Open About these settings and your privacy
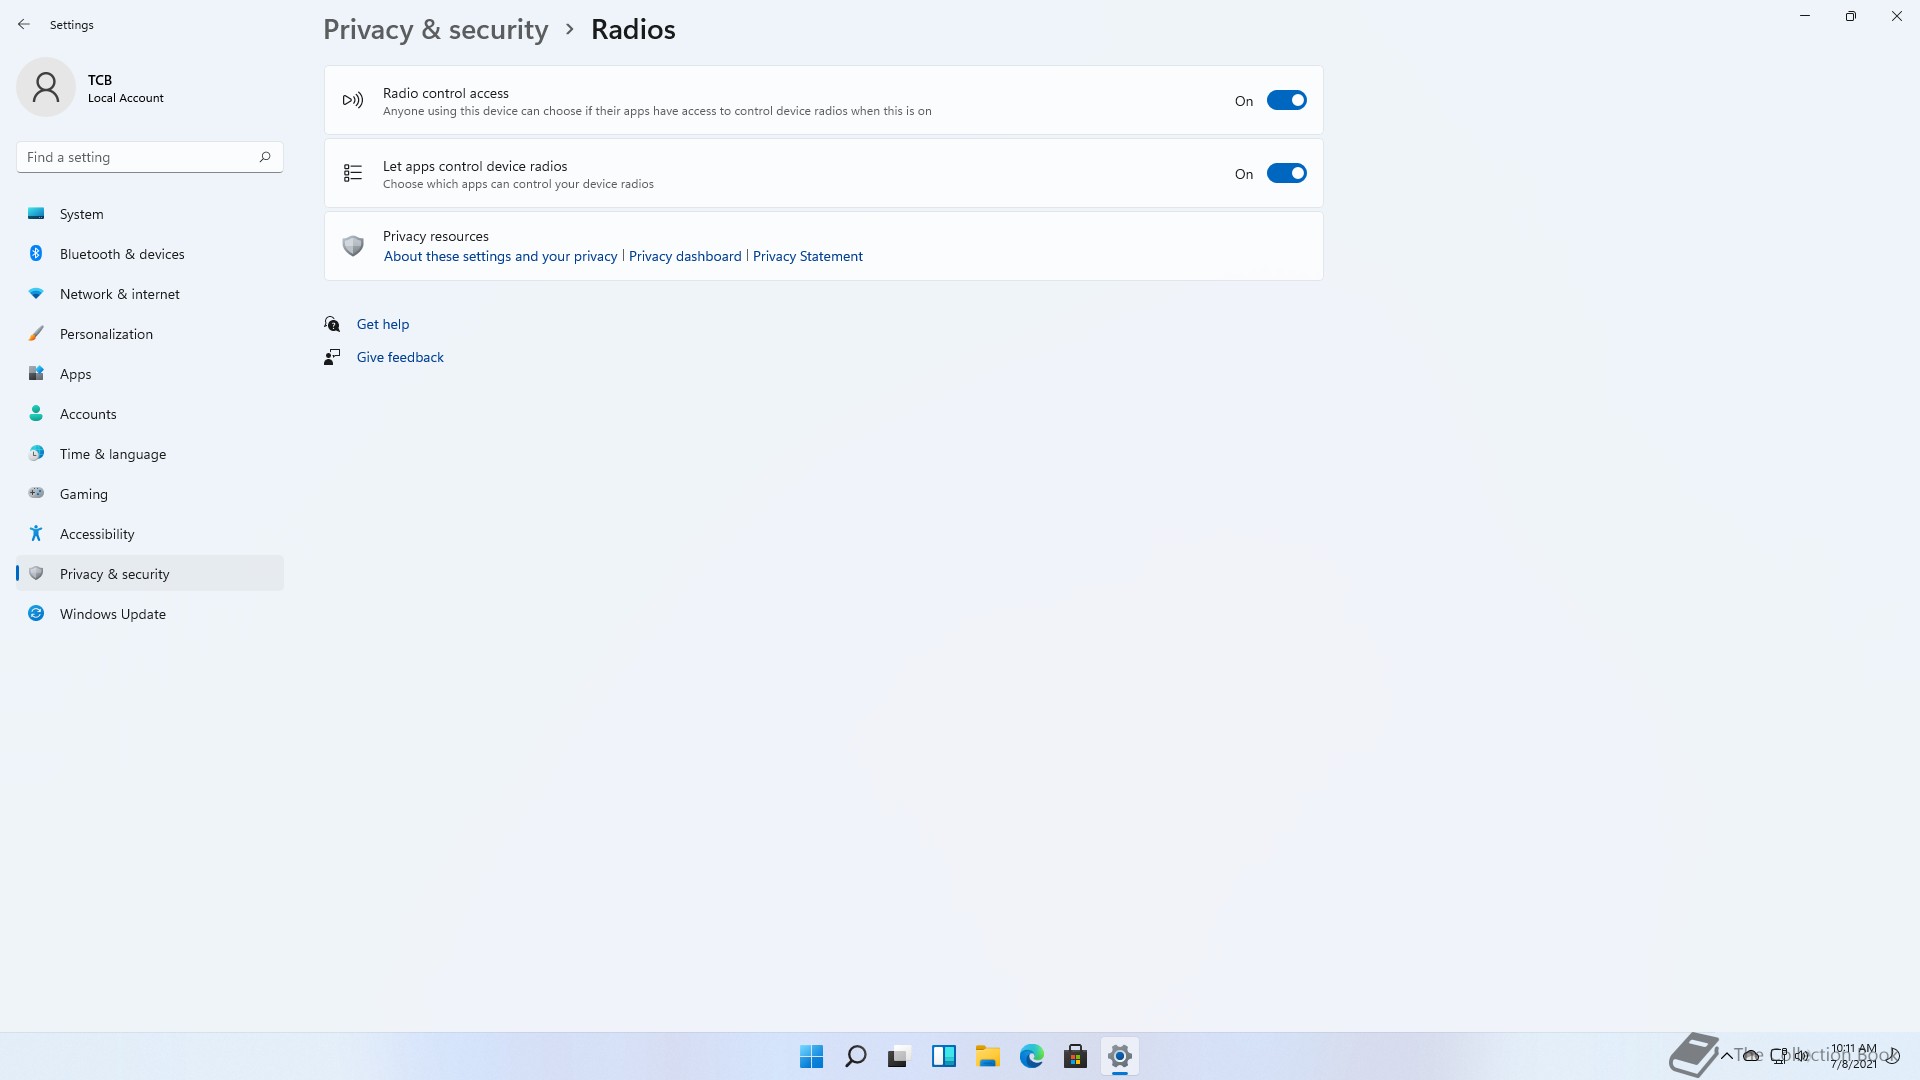Image resolution: width=1920 pixels, height=1080 pixels. 500,256
